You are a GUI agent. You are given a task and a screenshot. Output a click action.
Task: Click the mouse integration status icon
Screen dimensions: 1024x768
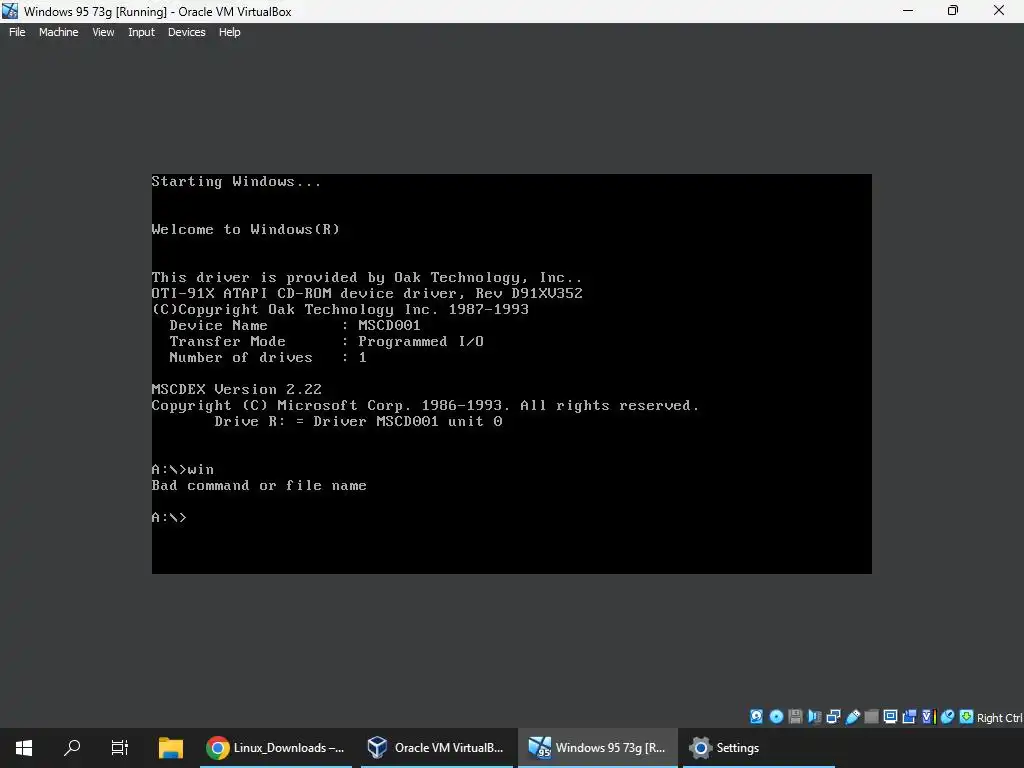pyautogui.click(x=948, y=716)
